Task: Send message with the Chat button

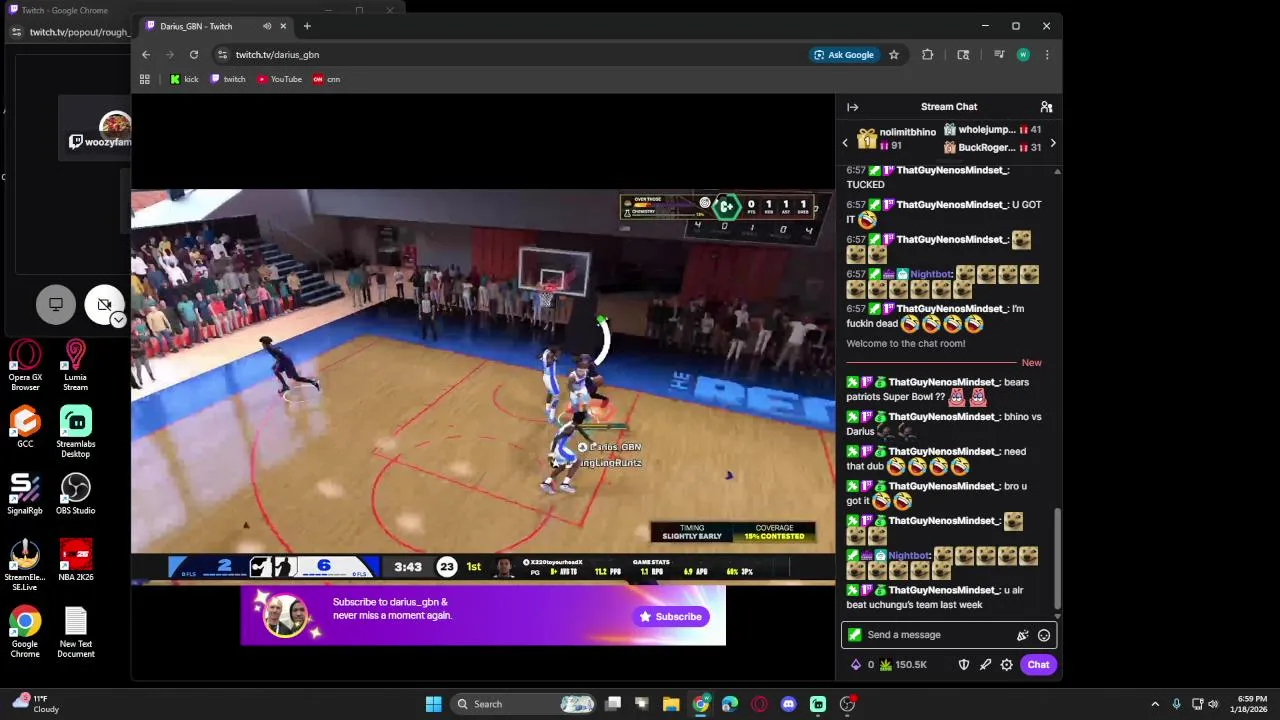Action: coord(1038,665)
